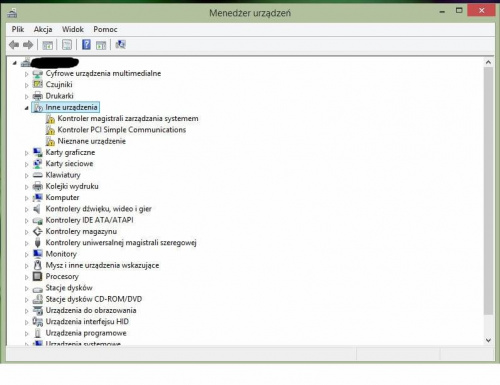Select Stacje dysków CD-ROM/DVD label
Screen dimensions: 500x385
[94, 299]
